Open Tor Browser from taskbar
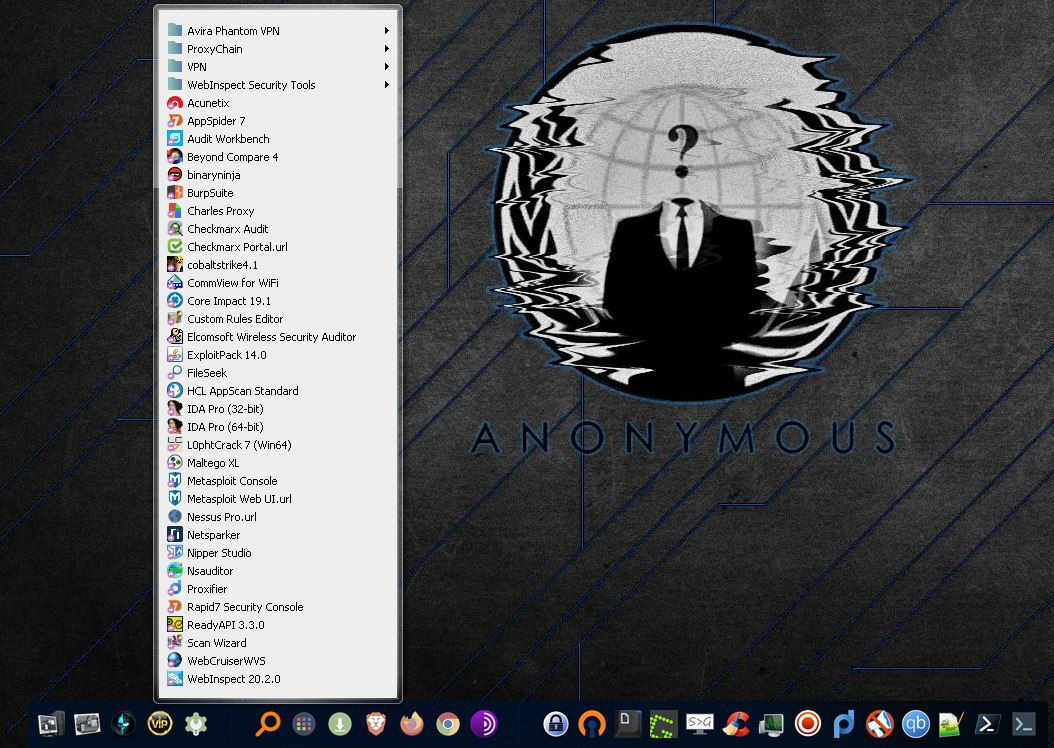Viewport: 1054px width, 748px height. (x=483, y=724)
